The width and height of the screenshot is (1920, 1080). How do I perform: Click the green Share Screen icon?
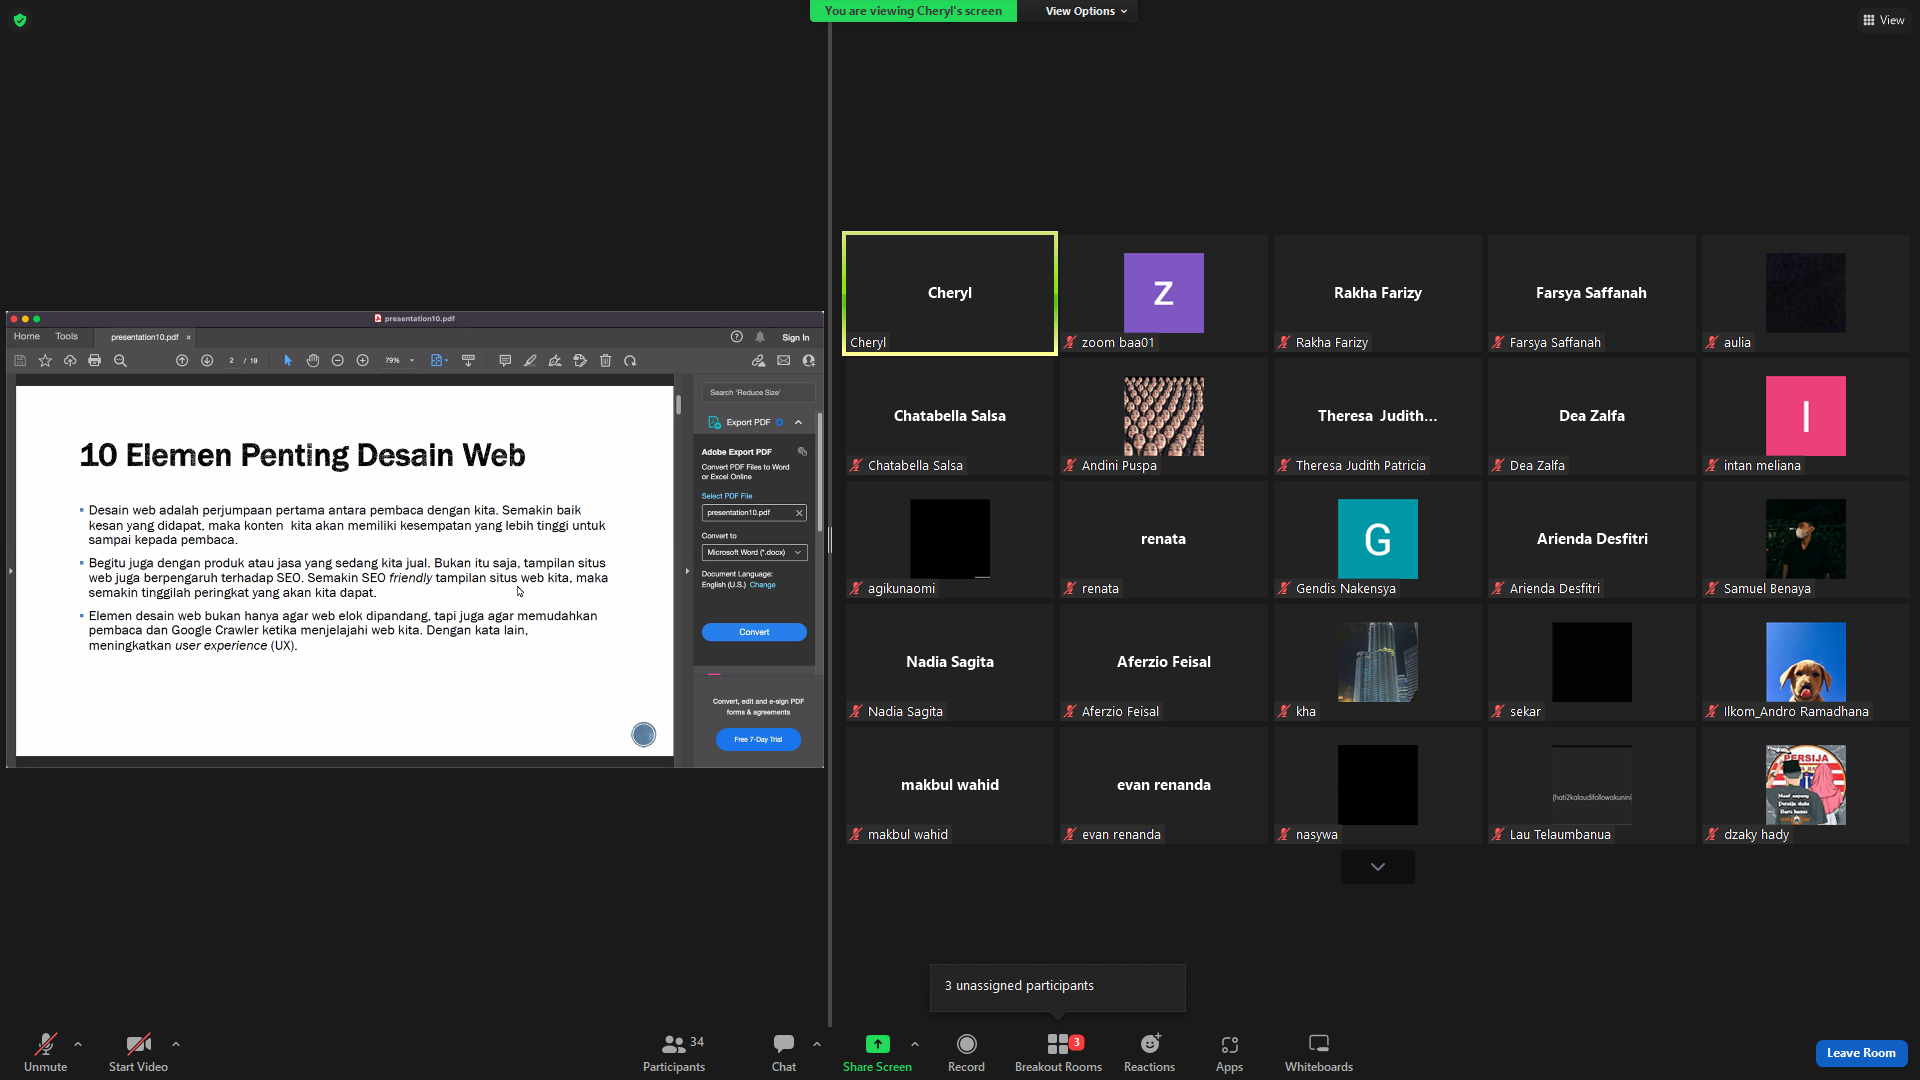877,1044
